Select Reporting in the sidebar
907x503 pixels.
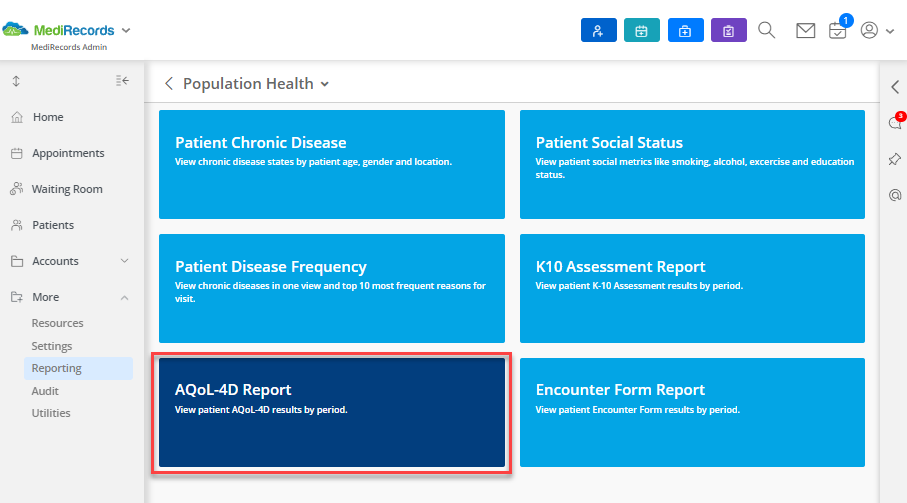(x=78, y=368)
